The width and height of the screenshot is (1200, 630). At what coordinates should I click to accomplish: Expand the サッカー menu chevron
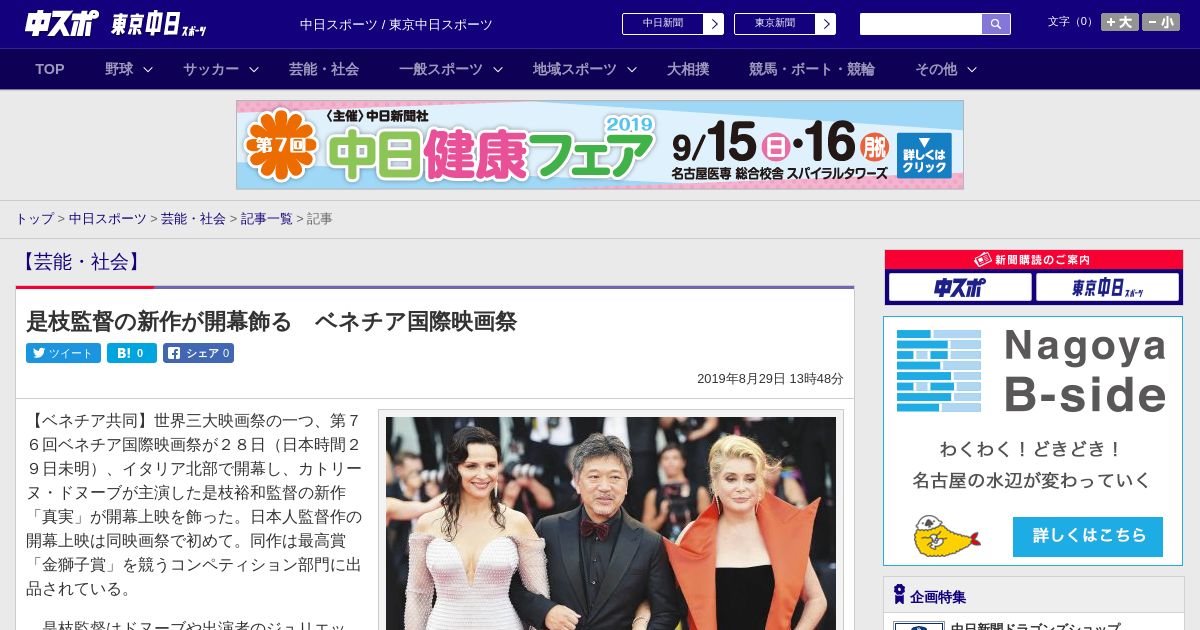pyautogui.click(x=254, y=70)
